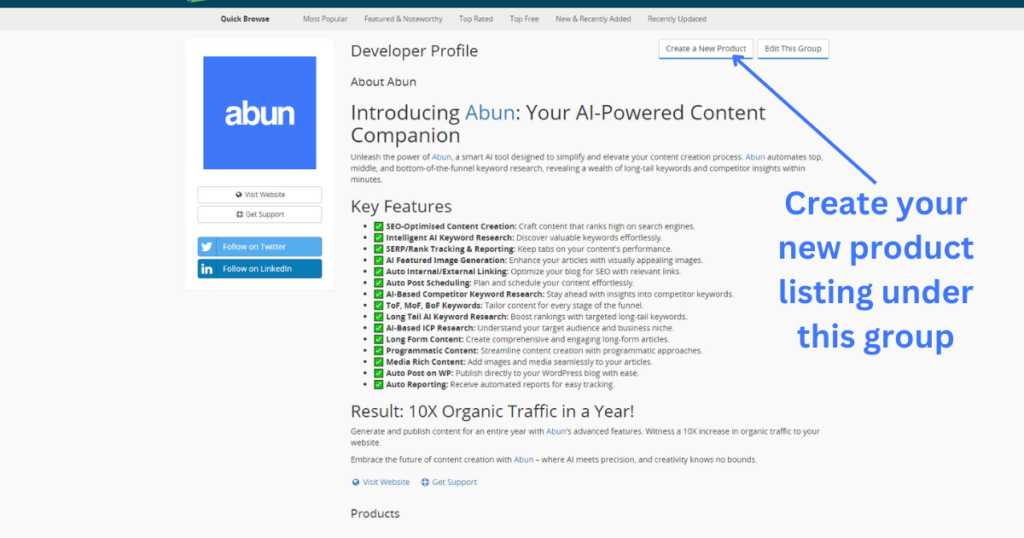Click the 'Auto Reporting:' feature text
Viewport: 1024px width, 538px height.
click(417, 385)
